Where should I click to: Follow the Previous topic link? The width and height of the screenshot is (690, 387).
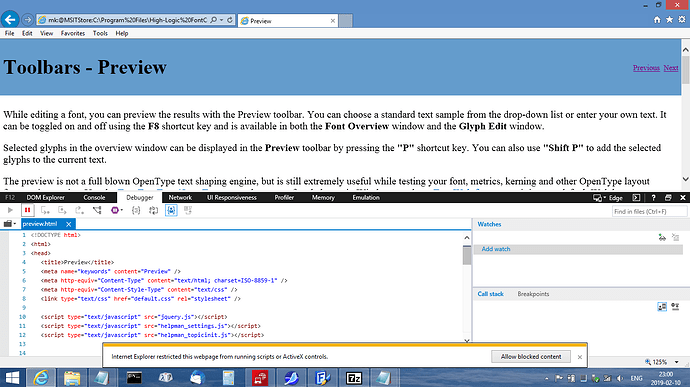[x=646, y=68]
